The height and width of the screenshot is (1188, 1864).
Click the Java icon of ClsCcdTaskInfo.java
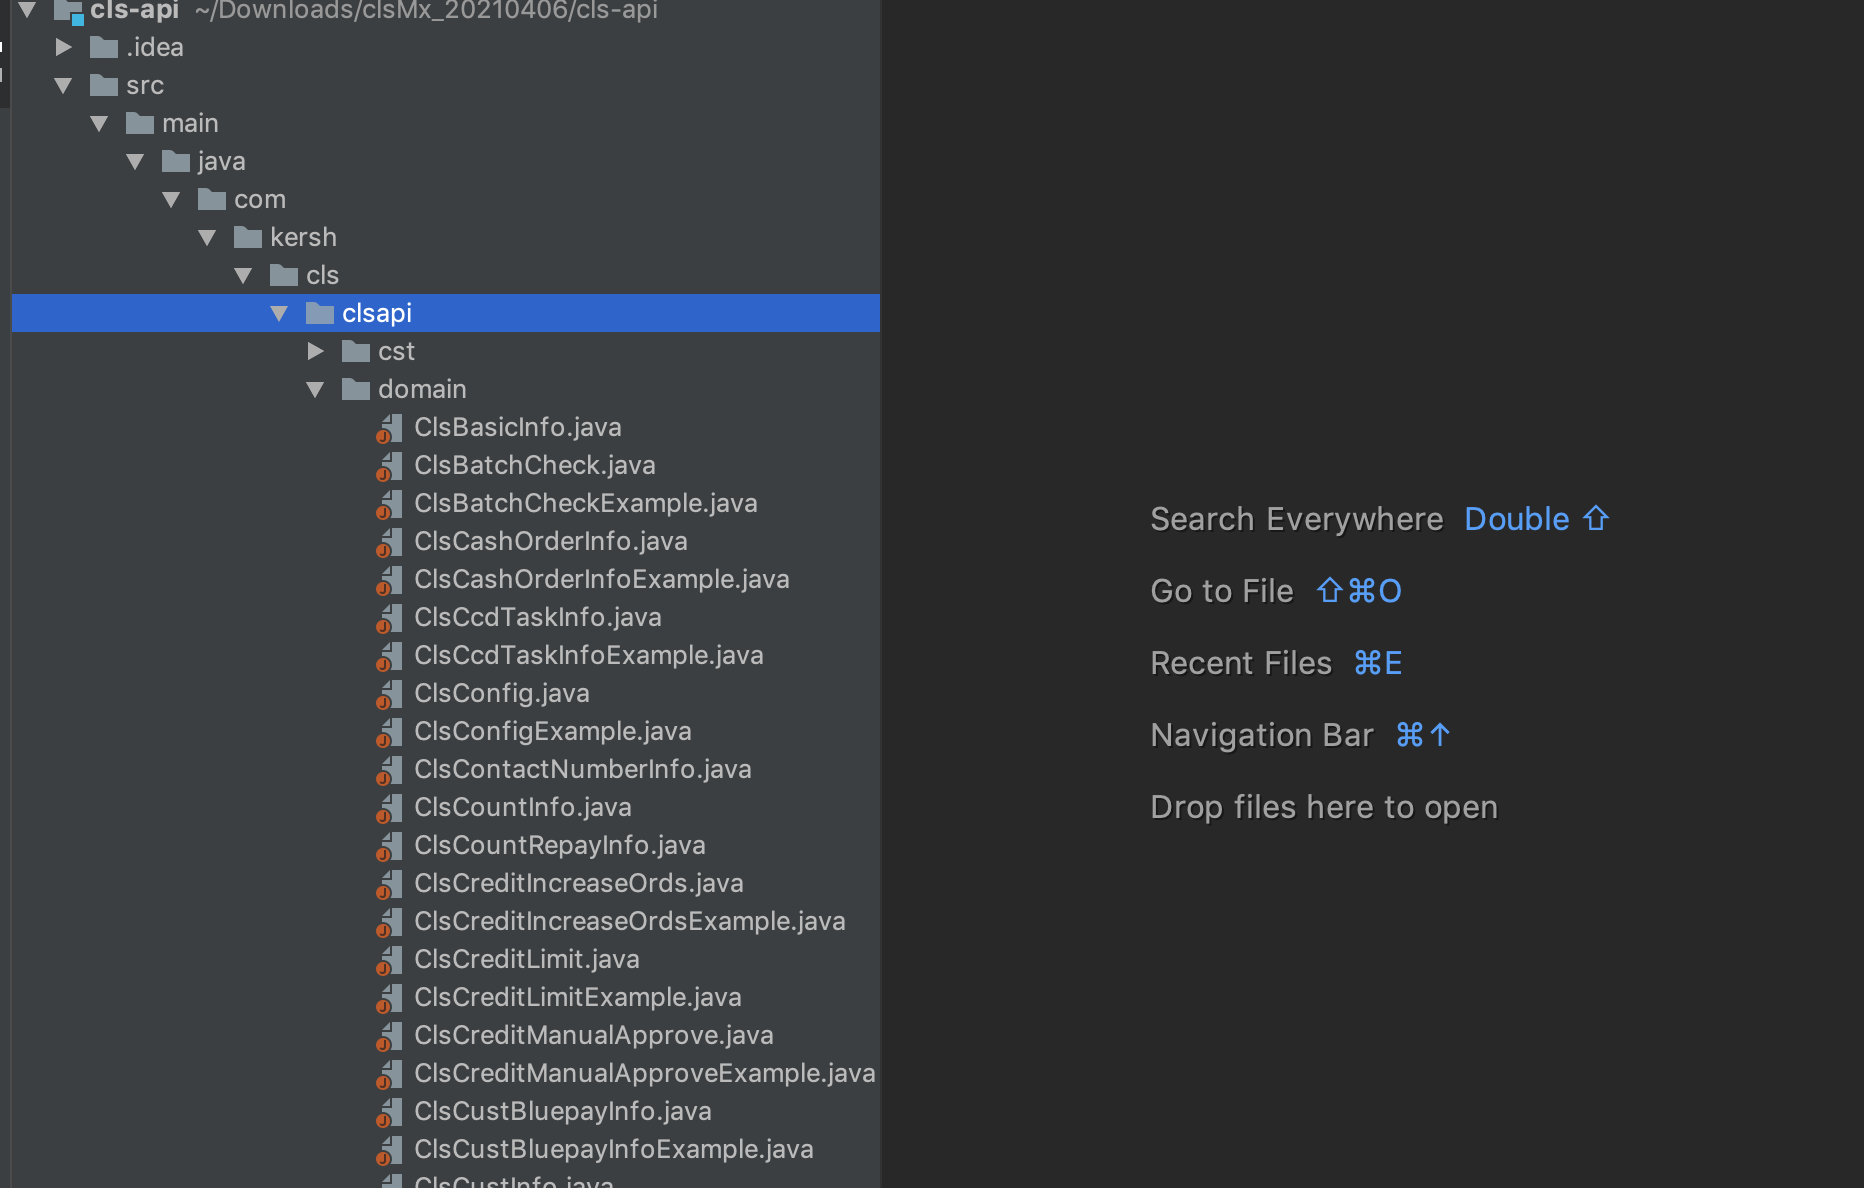389,618
